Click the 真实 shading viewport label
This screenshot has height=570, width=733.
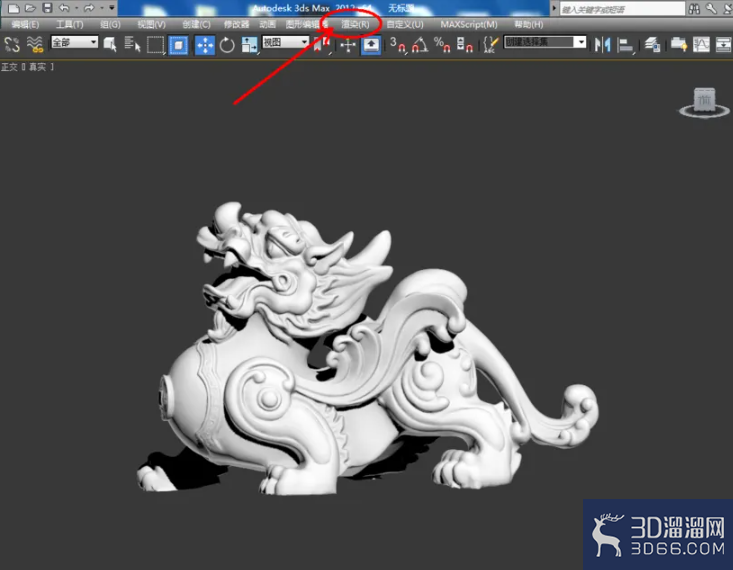coord(37,67)
